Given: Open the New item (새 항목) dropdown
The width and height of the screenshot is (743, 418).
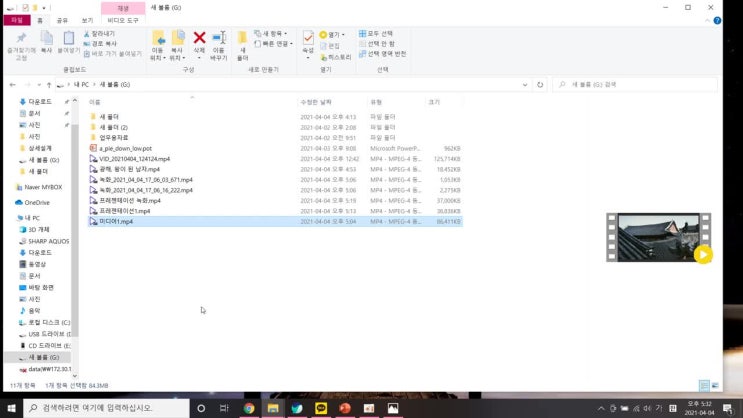Looking at the screenshot, I should (271, 34).
